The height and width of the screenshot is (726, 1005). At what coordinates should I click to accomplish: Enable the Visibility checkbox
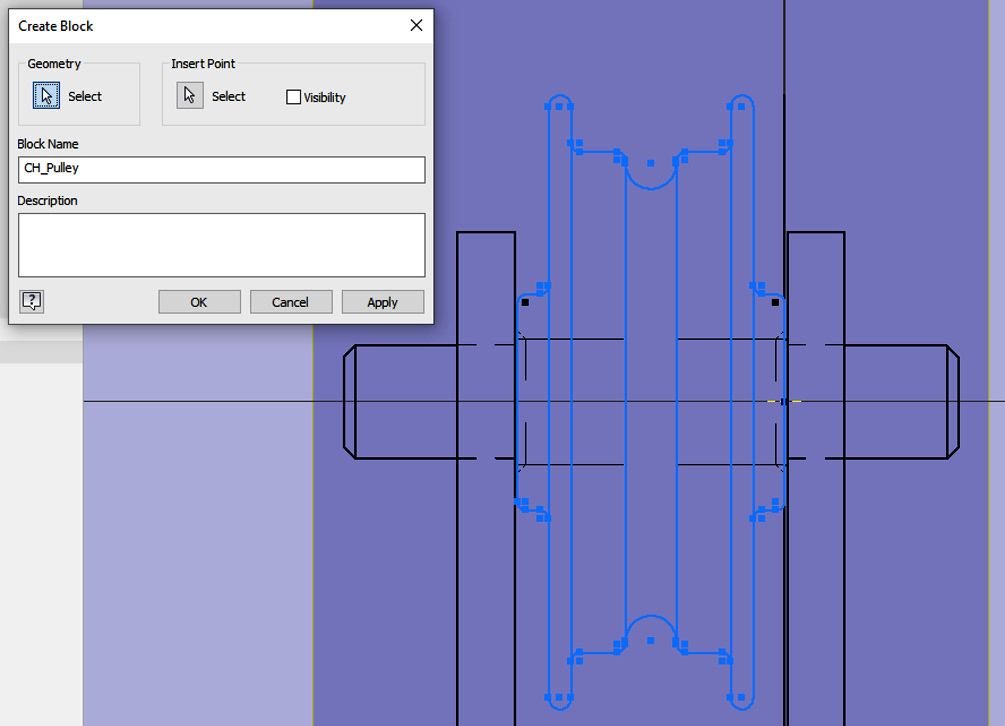tap(294, 97)
